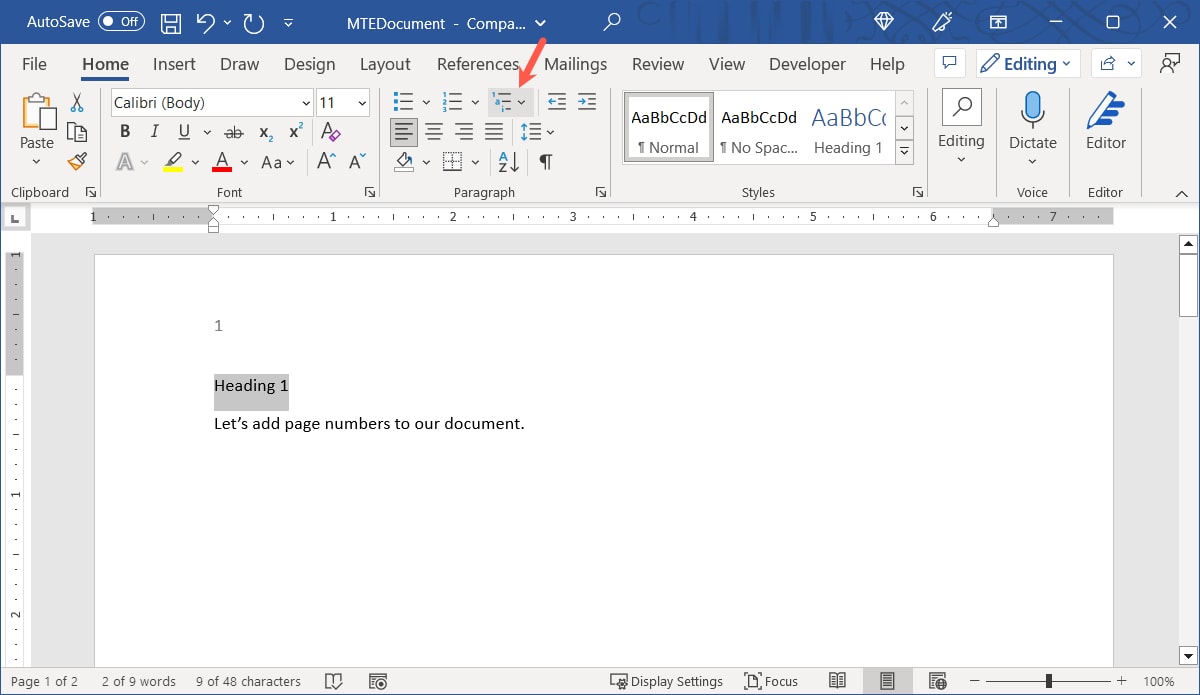This screenshot has width=1200, height=695.
Task: Switch to the Mailings tab
Action: tap(576, 64)
